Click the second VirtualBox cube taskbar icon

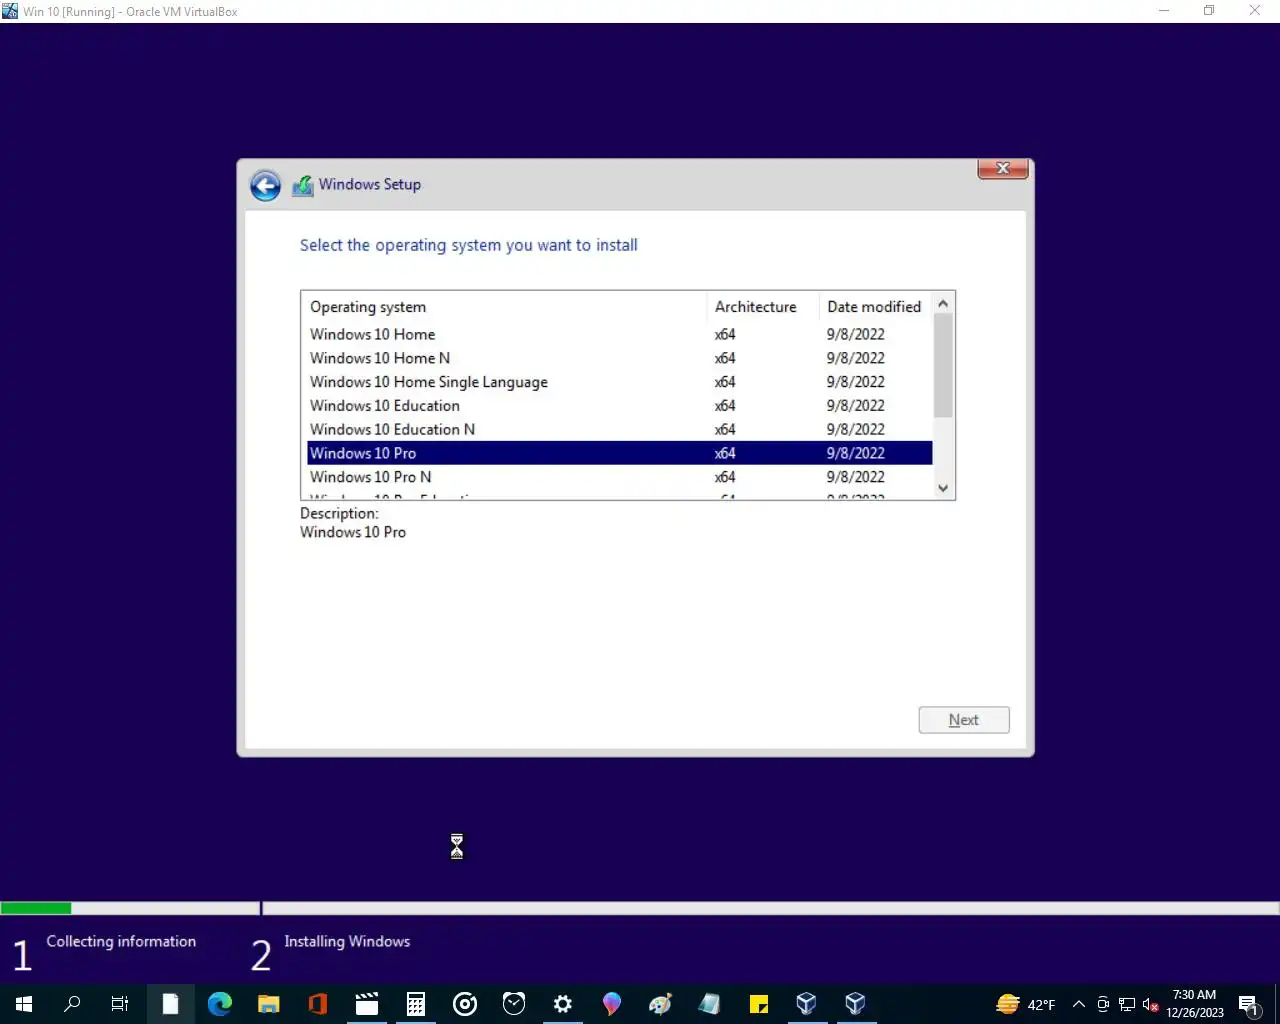point(855,1004)
